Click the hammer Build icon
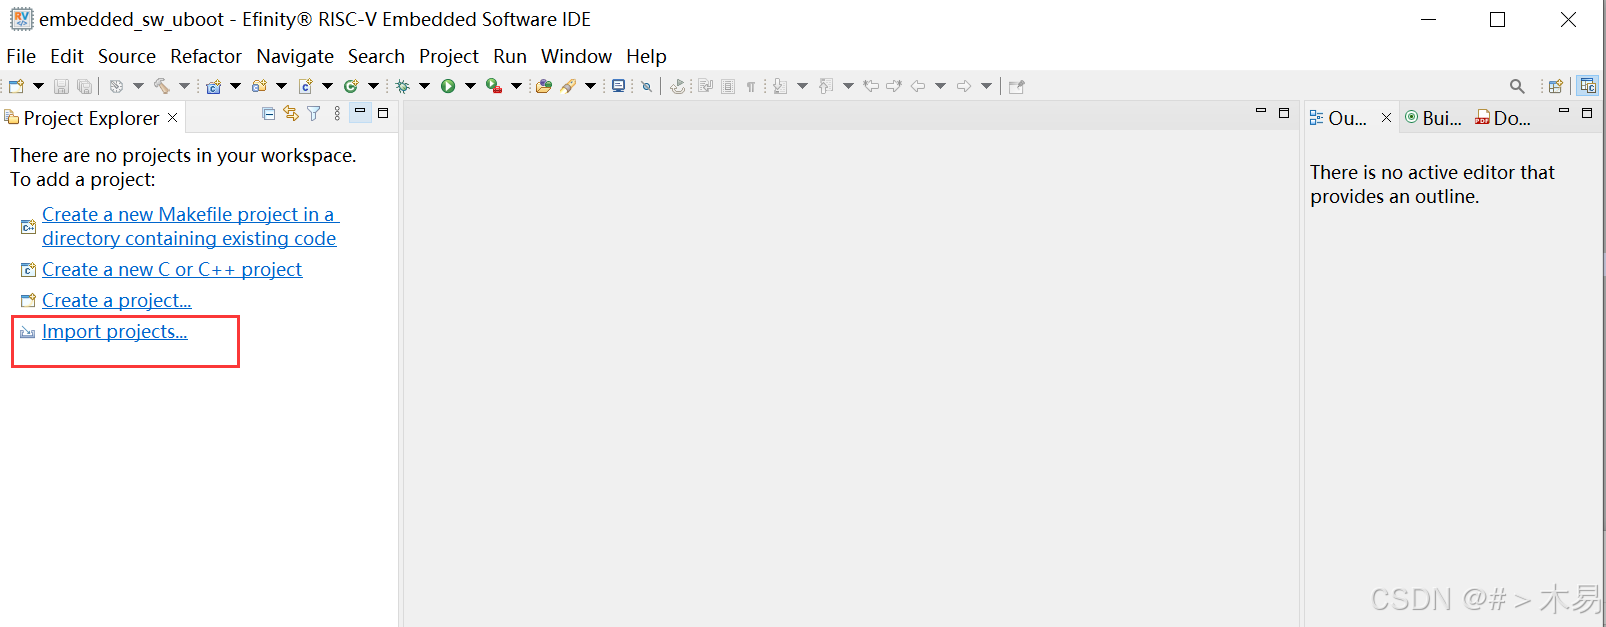The width and height of the screenshot is (1606, 627). 161,86
